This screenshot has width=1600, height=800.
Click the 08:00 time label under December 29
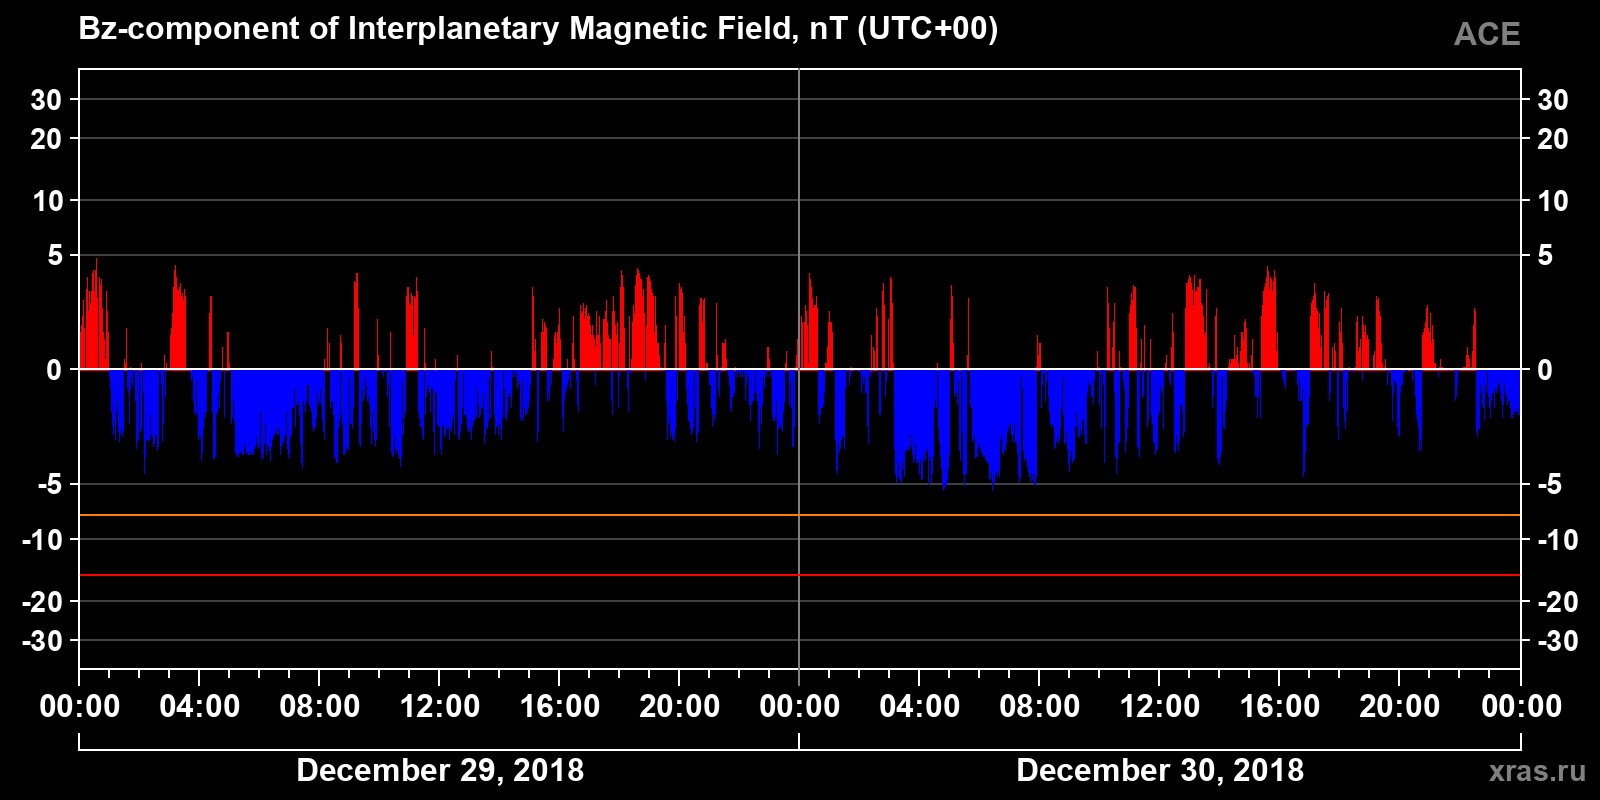point(320,706)
